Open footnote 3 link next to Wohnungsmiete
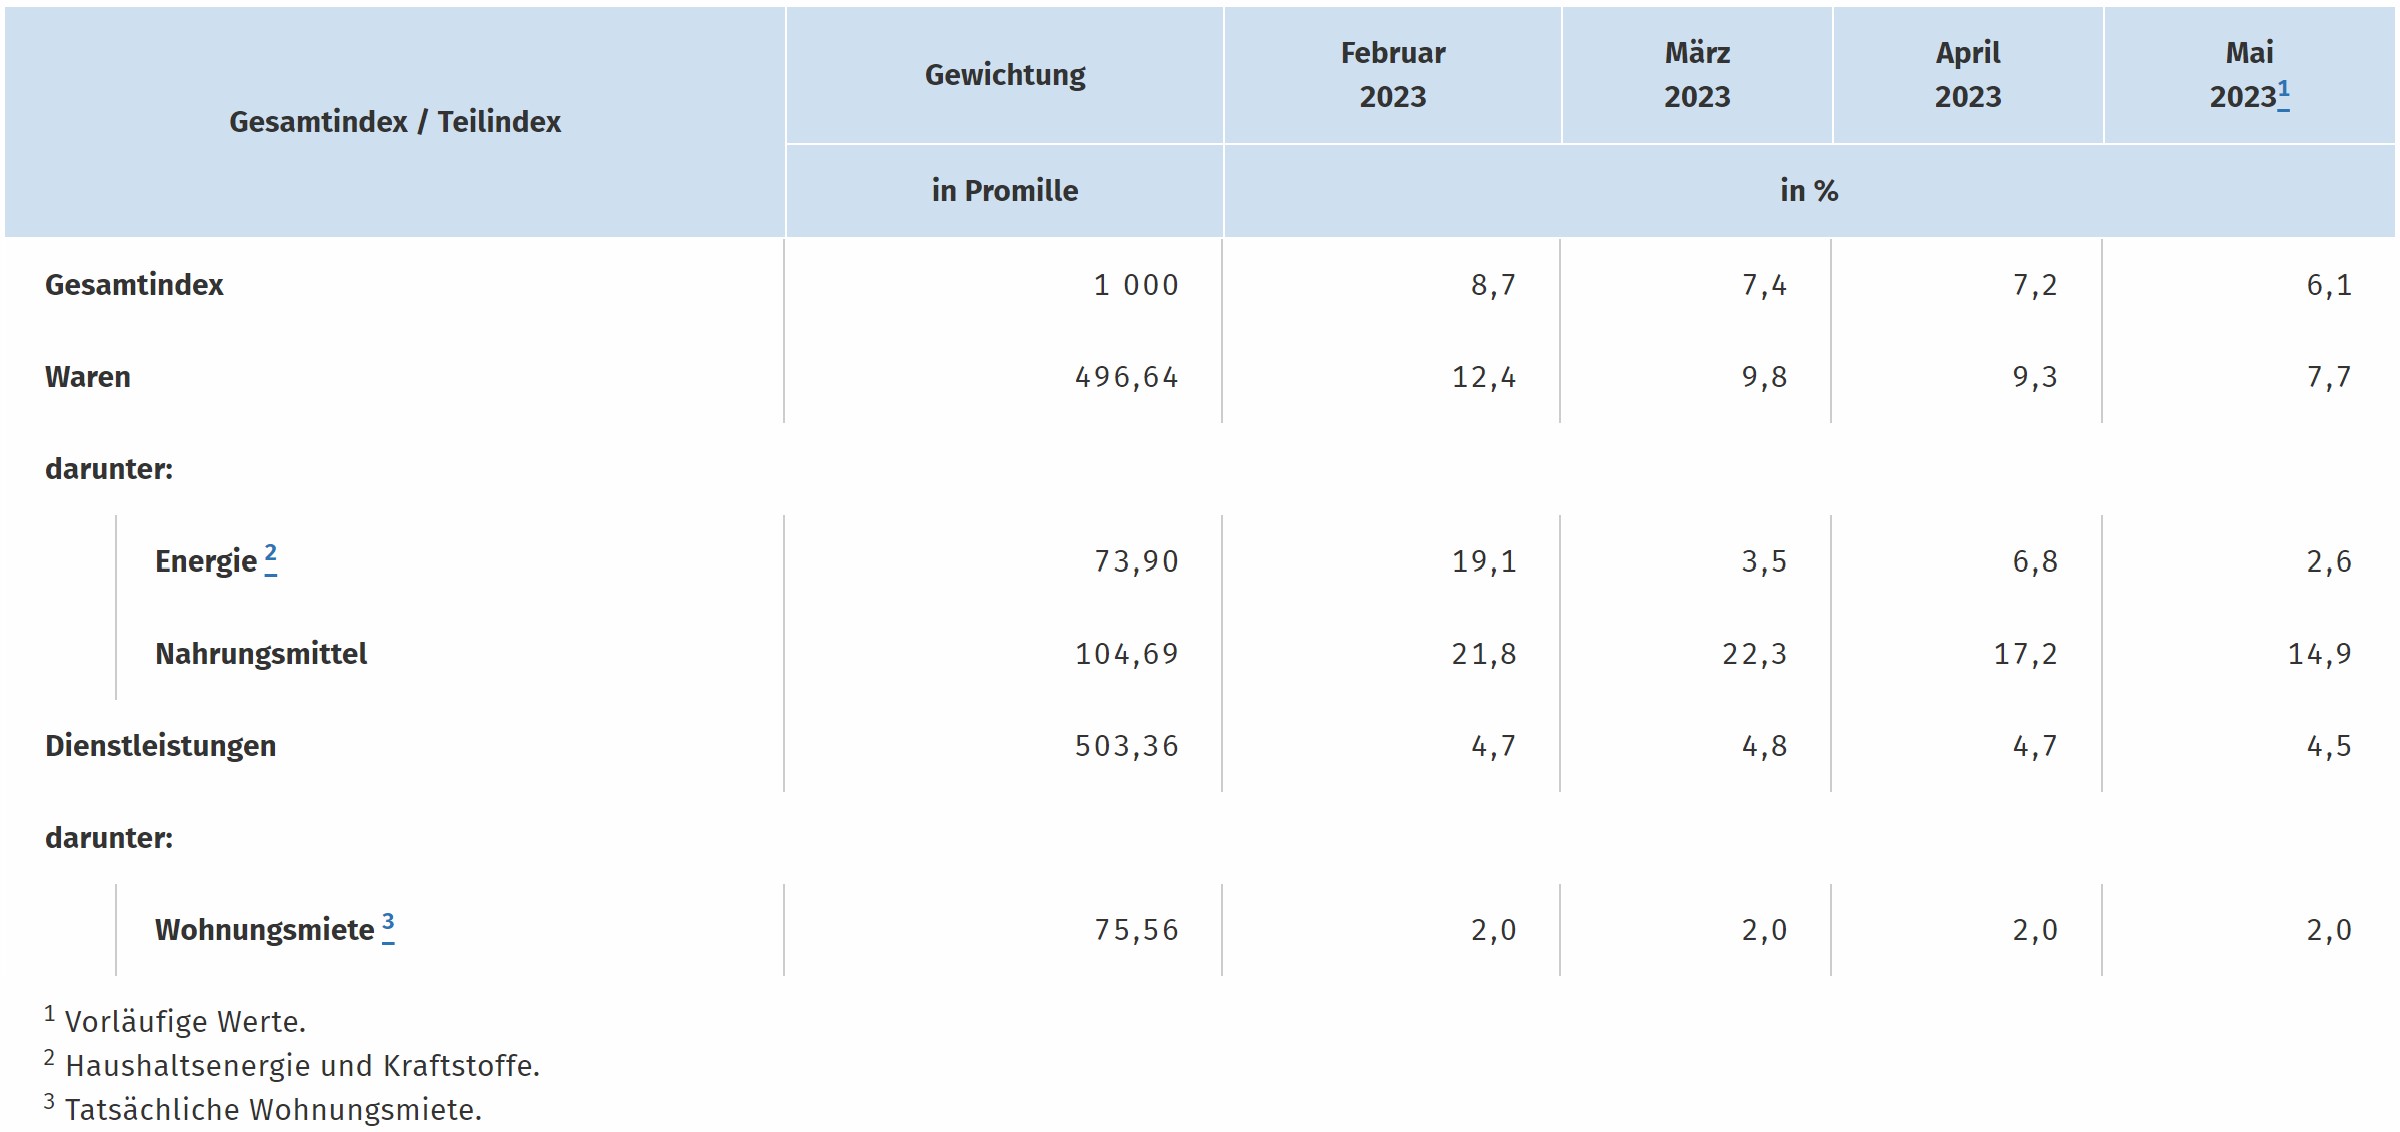Image resolution: width=2400 pixels, height=1132 pixels. (x=388, y=927)
